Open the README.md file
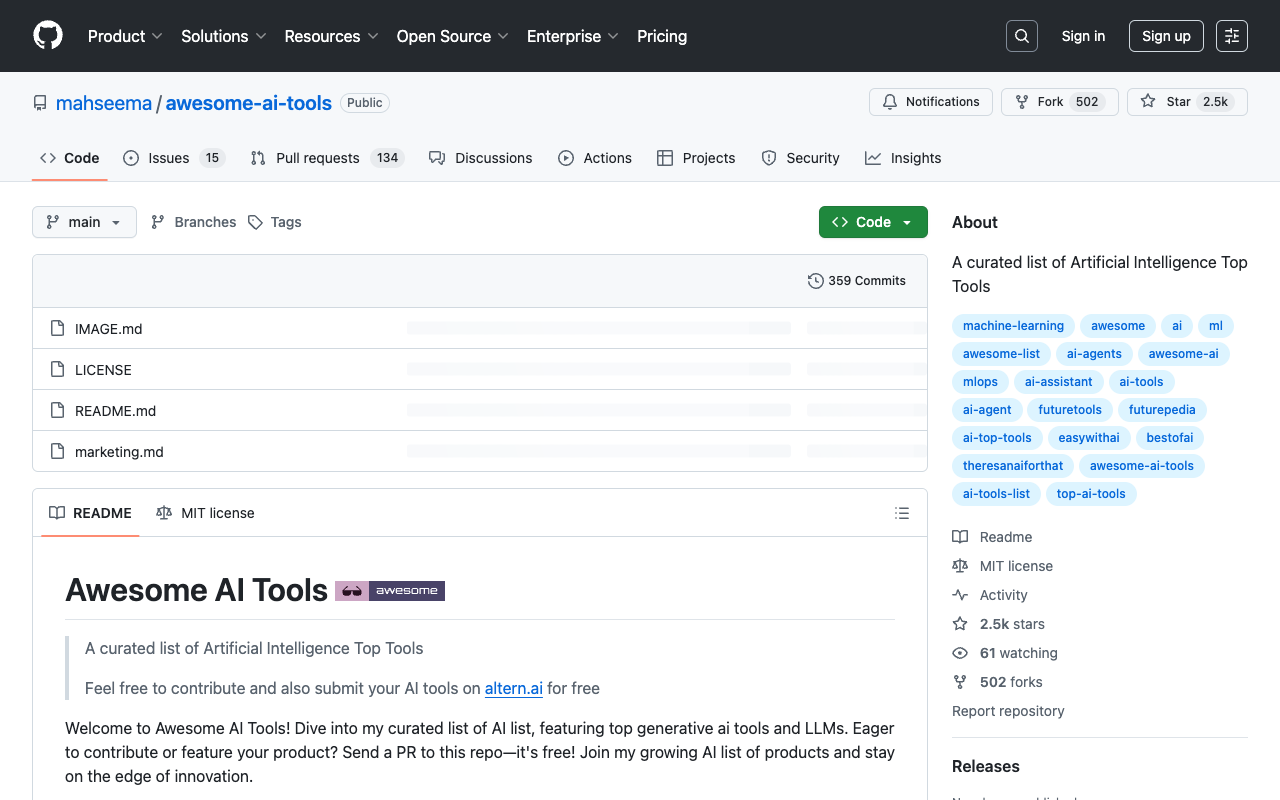 pyautogui.click(x=115, y=411)
